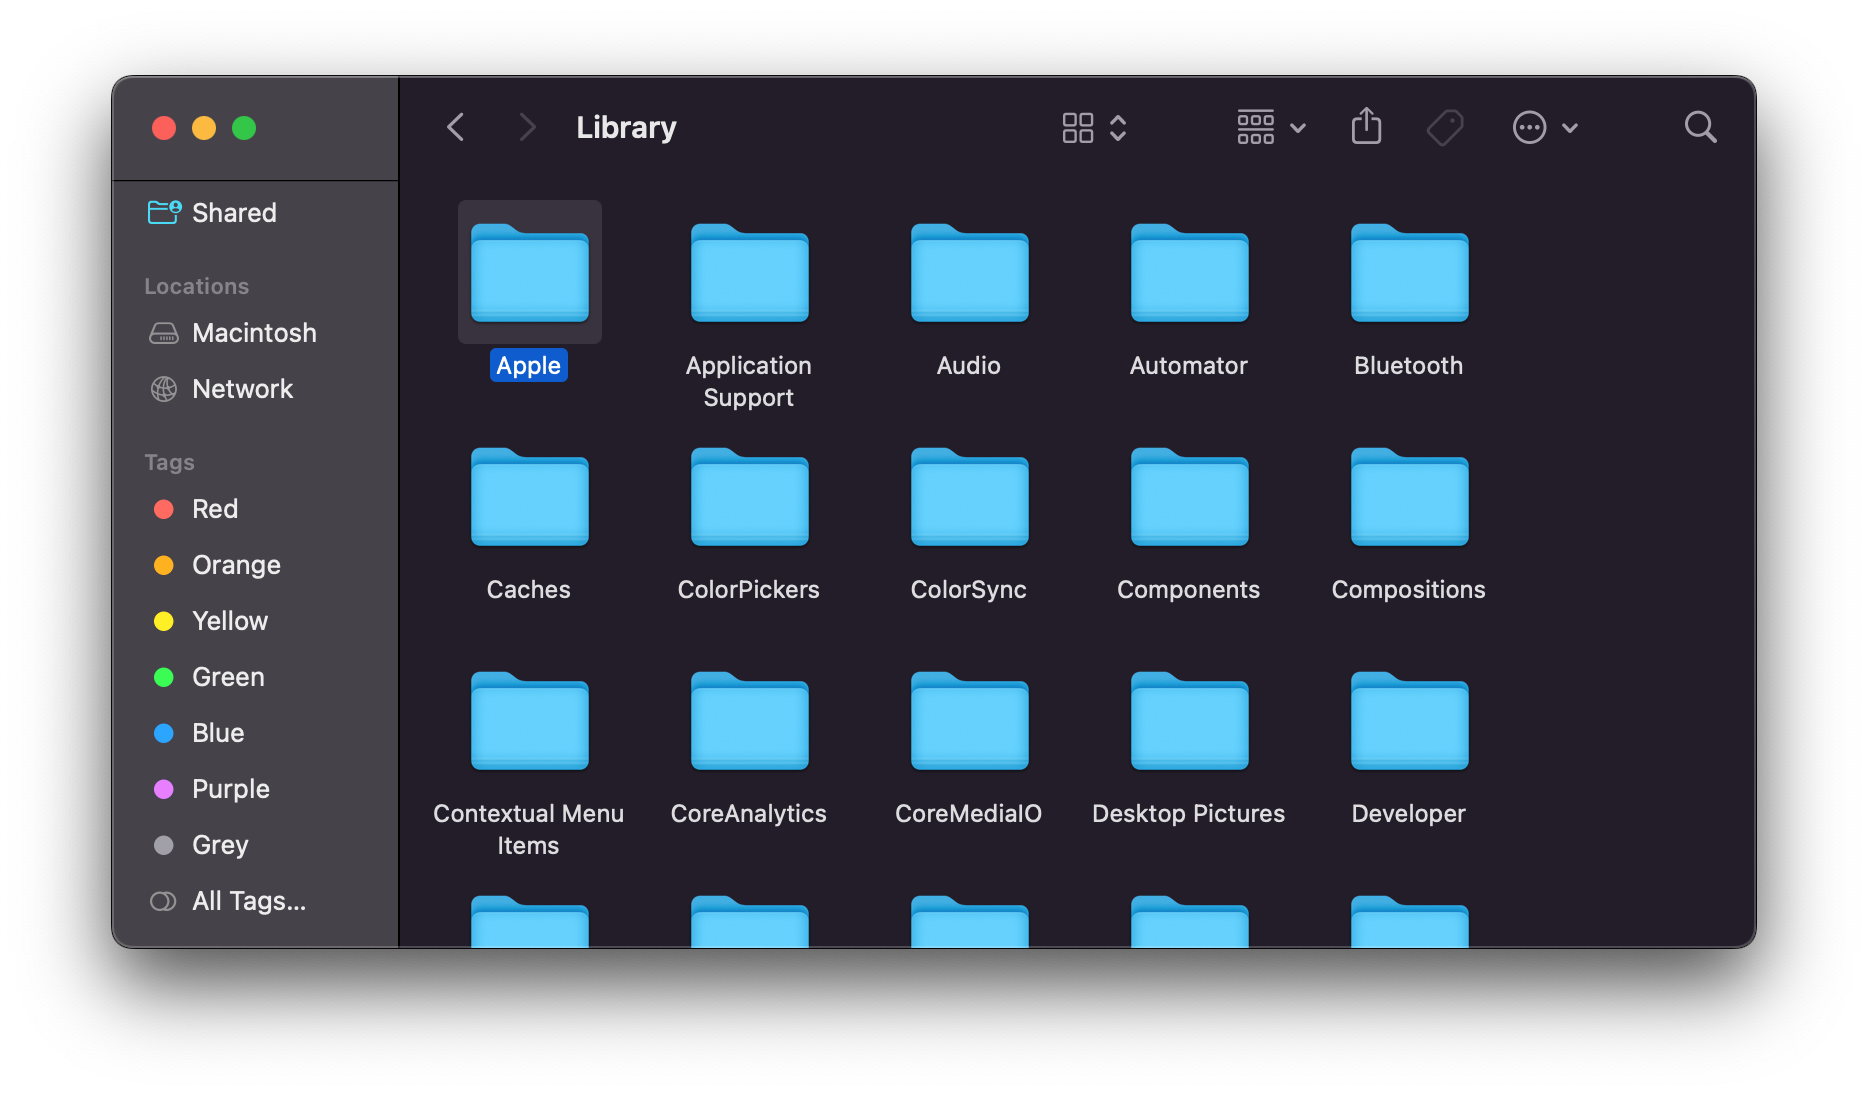Select the Caches folder
This screenshot has height=1096, width=1868.
pyautogui.click(x=530, y=496)
